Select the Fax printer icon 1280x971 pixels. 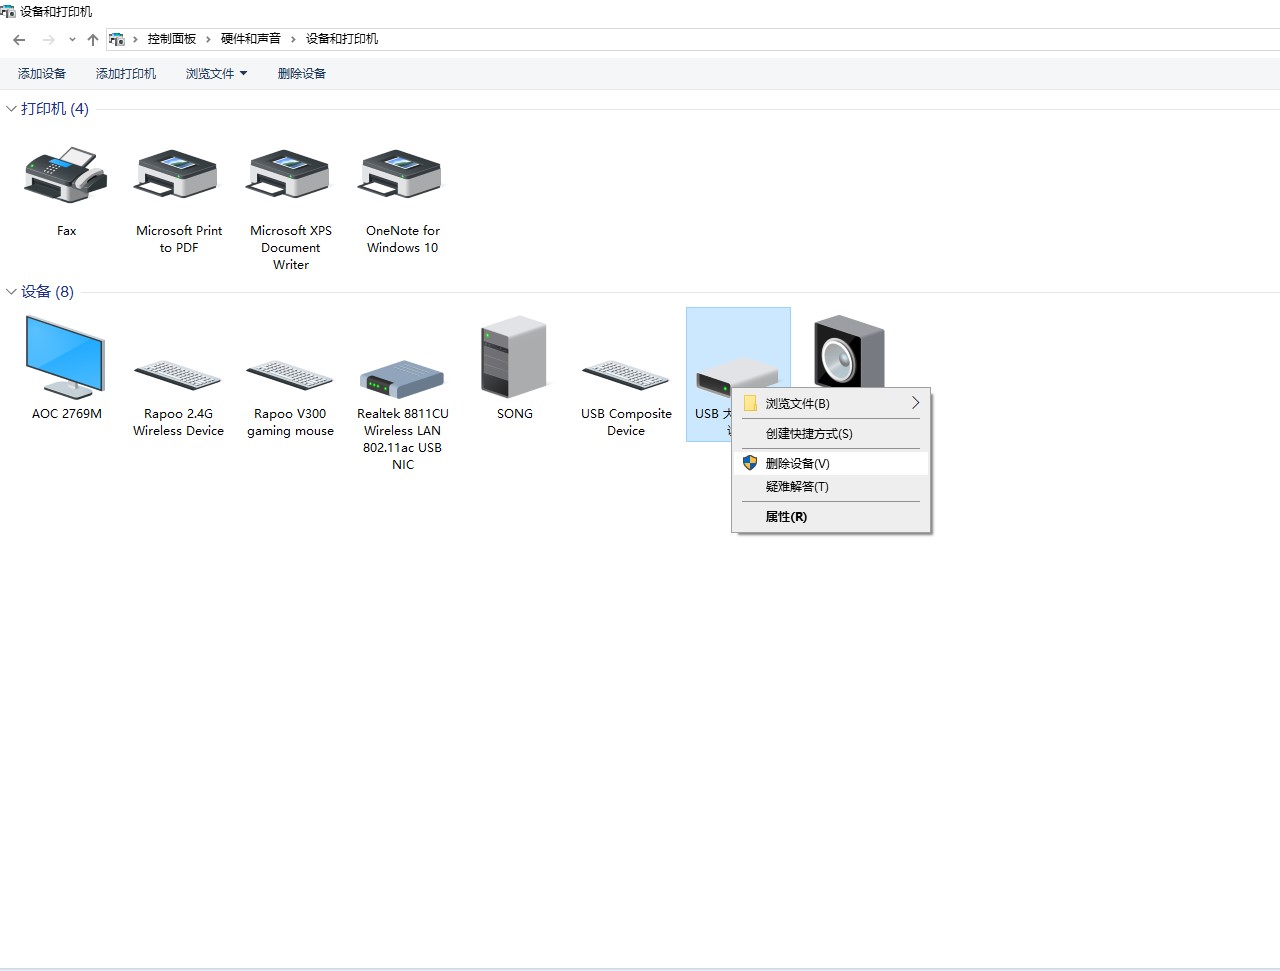coord(66,176)
